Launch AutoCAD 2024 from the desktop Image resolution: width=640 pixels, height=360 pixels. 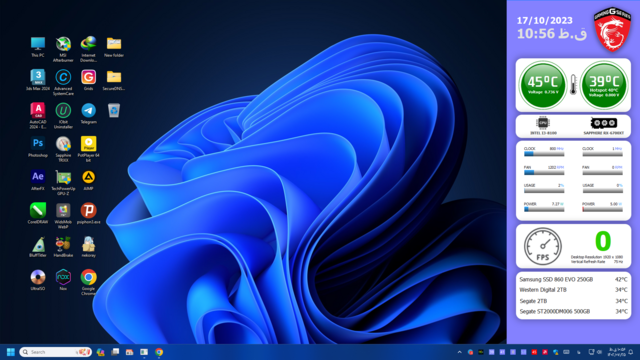click(x=38, y=116)
